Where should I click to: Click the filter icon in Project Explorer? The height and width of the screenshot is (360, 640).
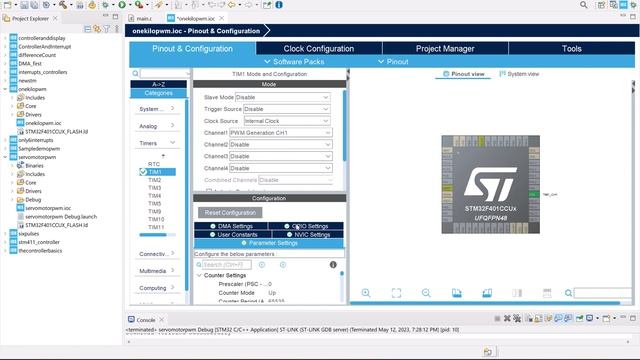(107, 29)
